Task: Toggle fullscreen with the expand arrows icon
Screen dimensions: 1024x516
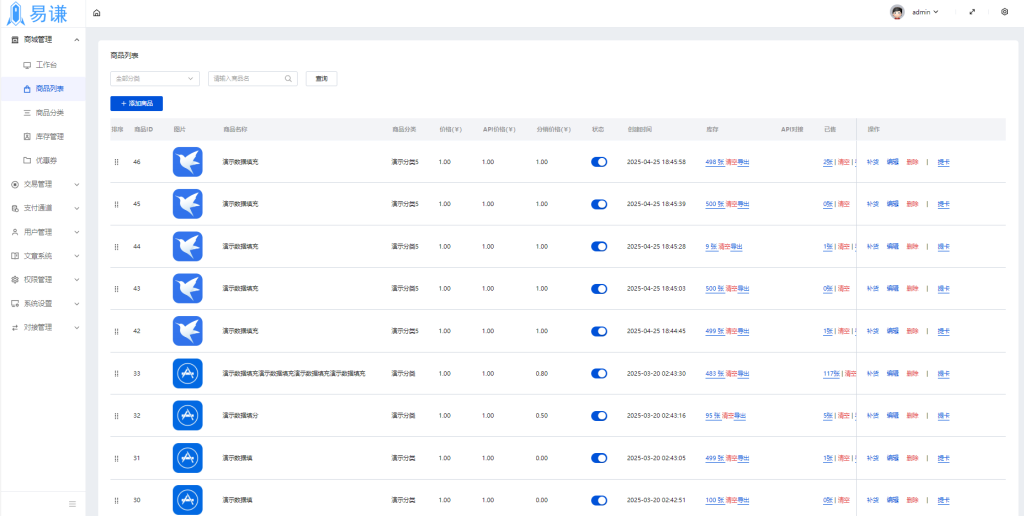Action: [x=972, y=12]
